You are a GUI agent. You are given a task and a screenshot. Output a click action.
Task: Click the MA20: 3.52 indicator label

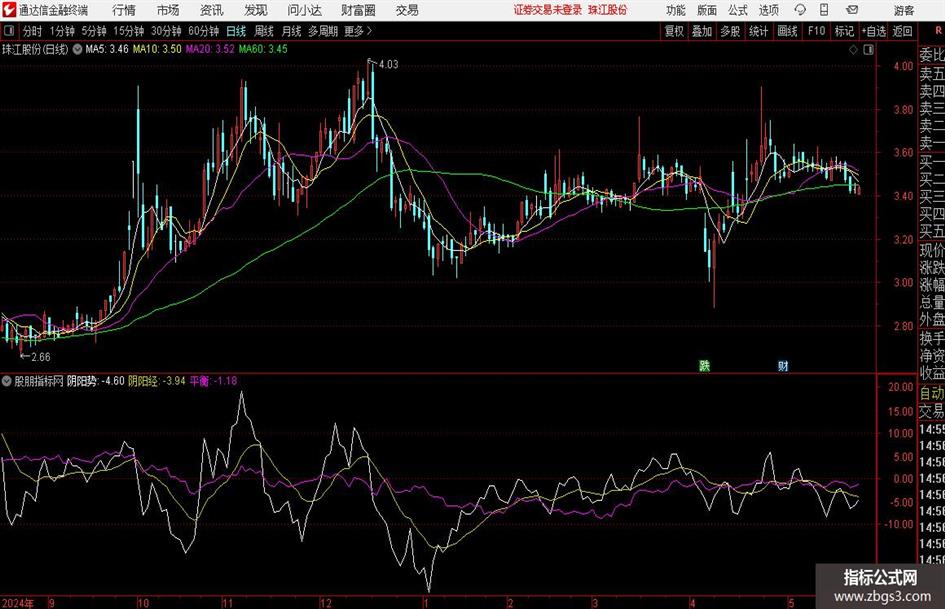(x=210, y=49)
